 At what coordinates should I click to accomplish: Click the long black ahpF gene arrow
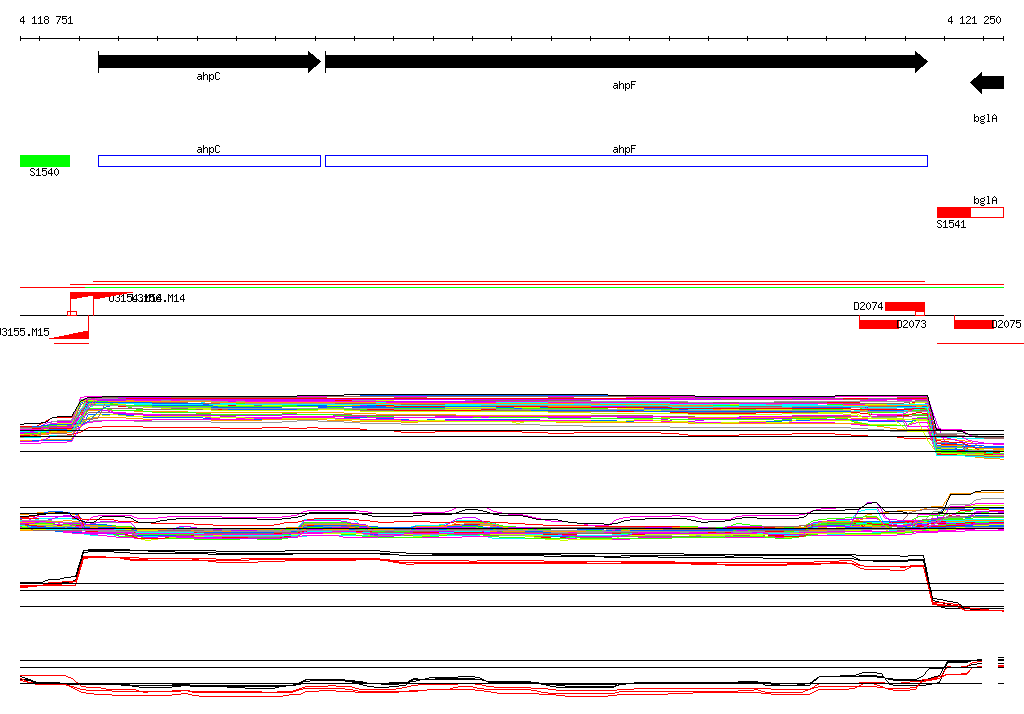click(x=626, y=62)
